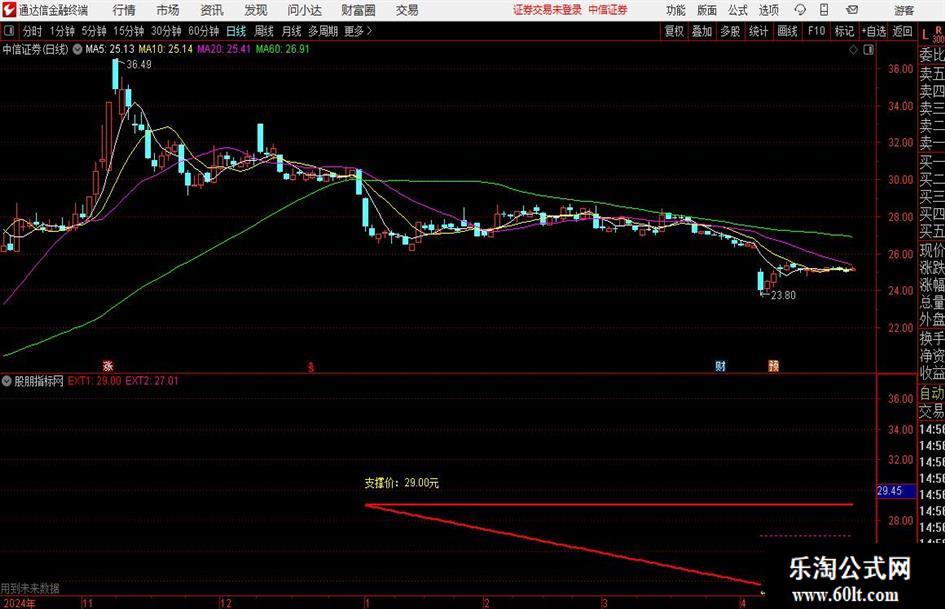Image resolution: width=945 pixels, height=609 pixels.
Task: Switch to the 30分钟 period tab
Action: click(x=166, y=31)
